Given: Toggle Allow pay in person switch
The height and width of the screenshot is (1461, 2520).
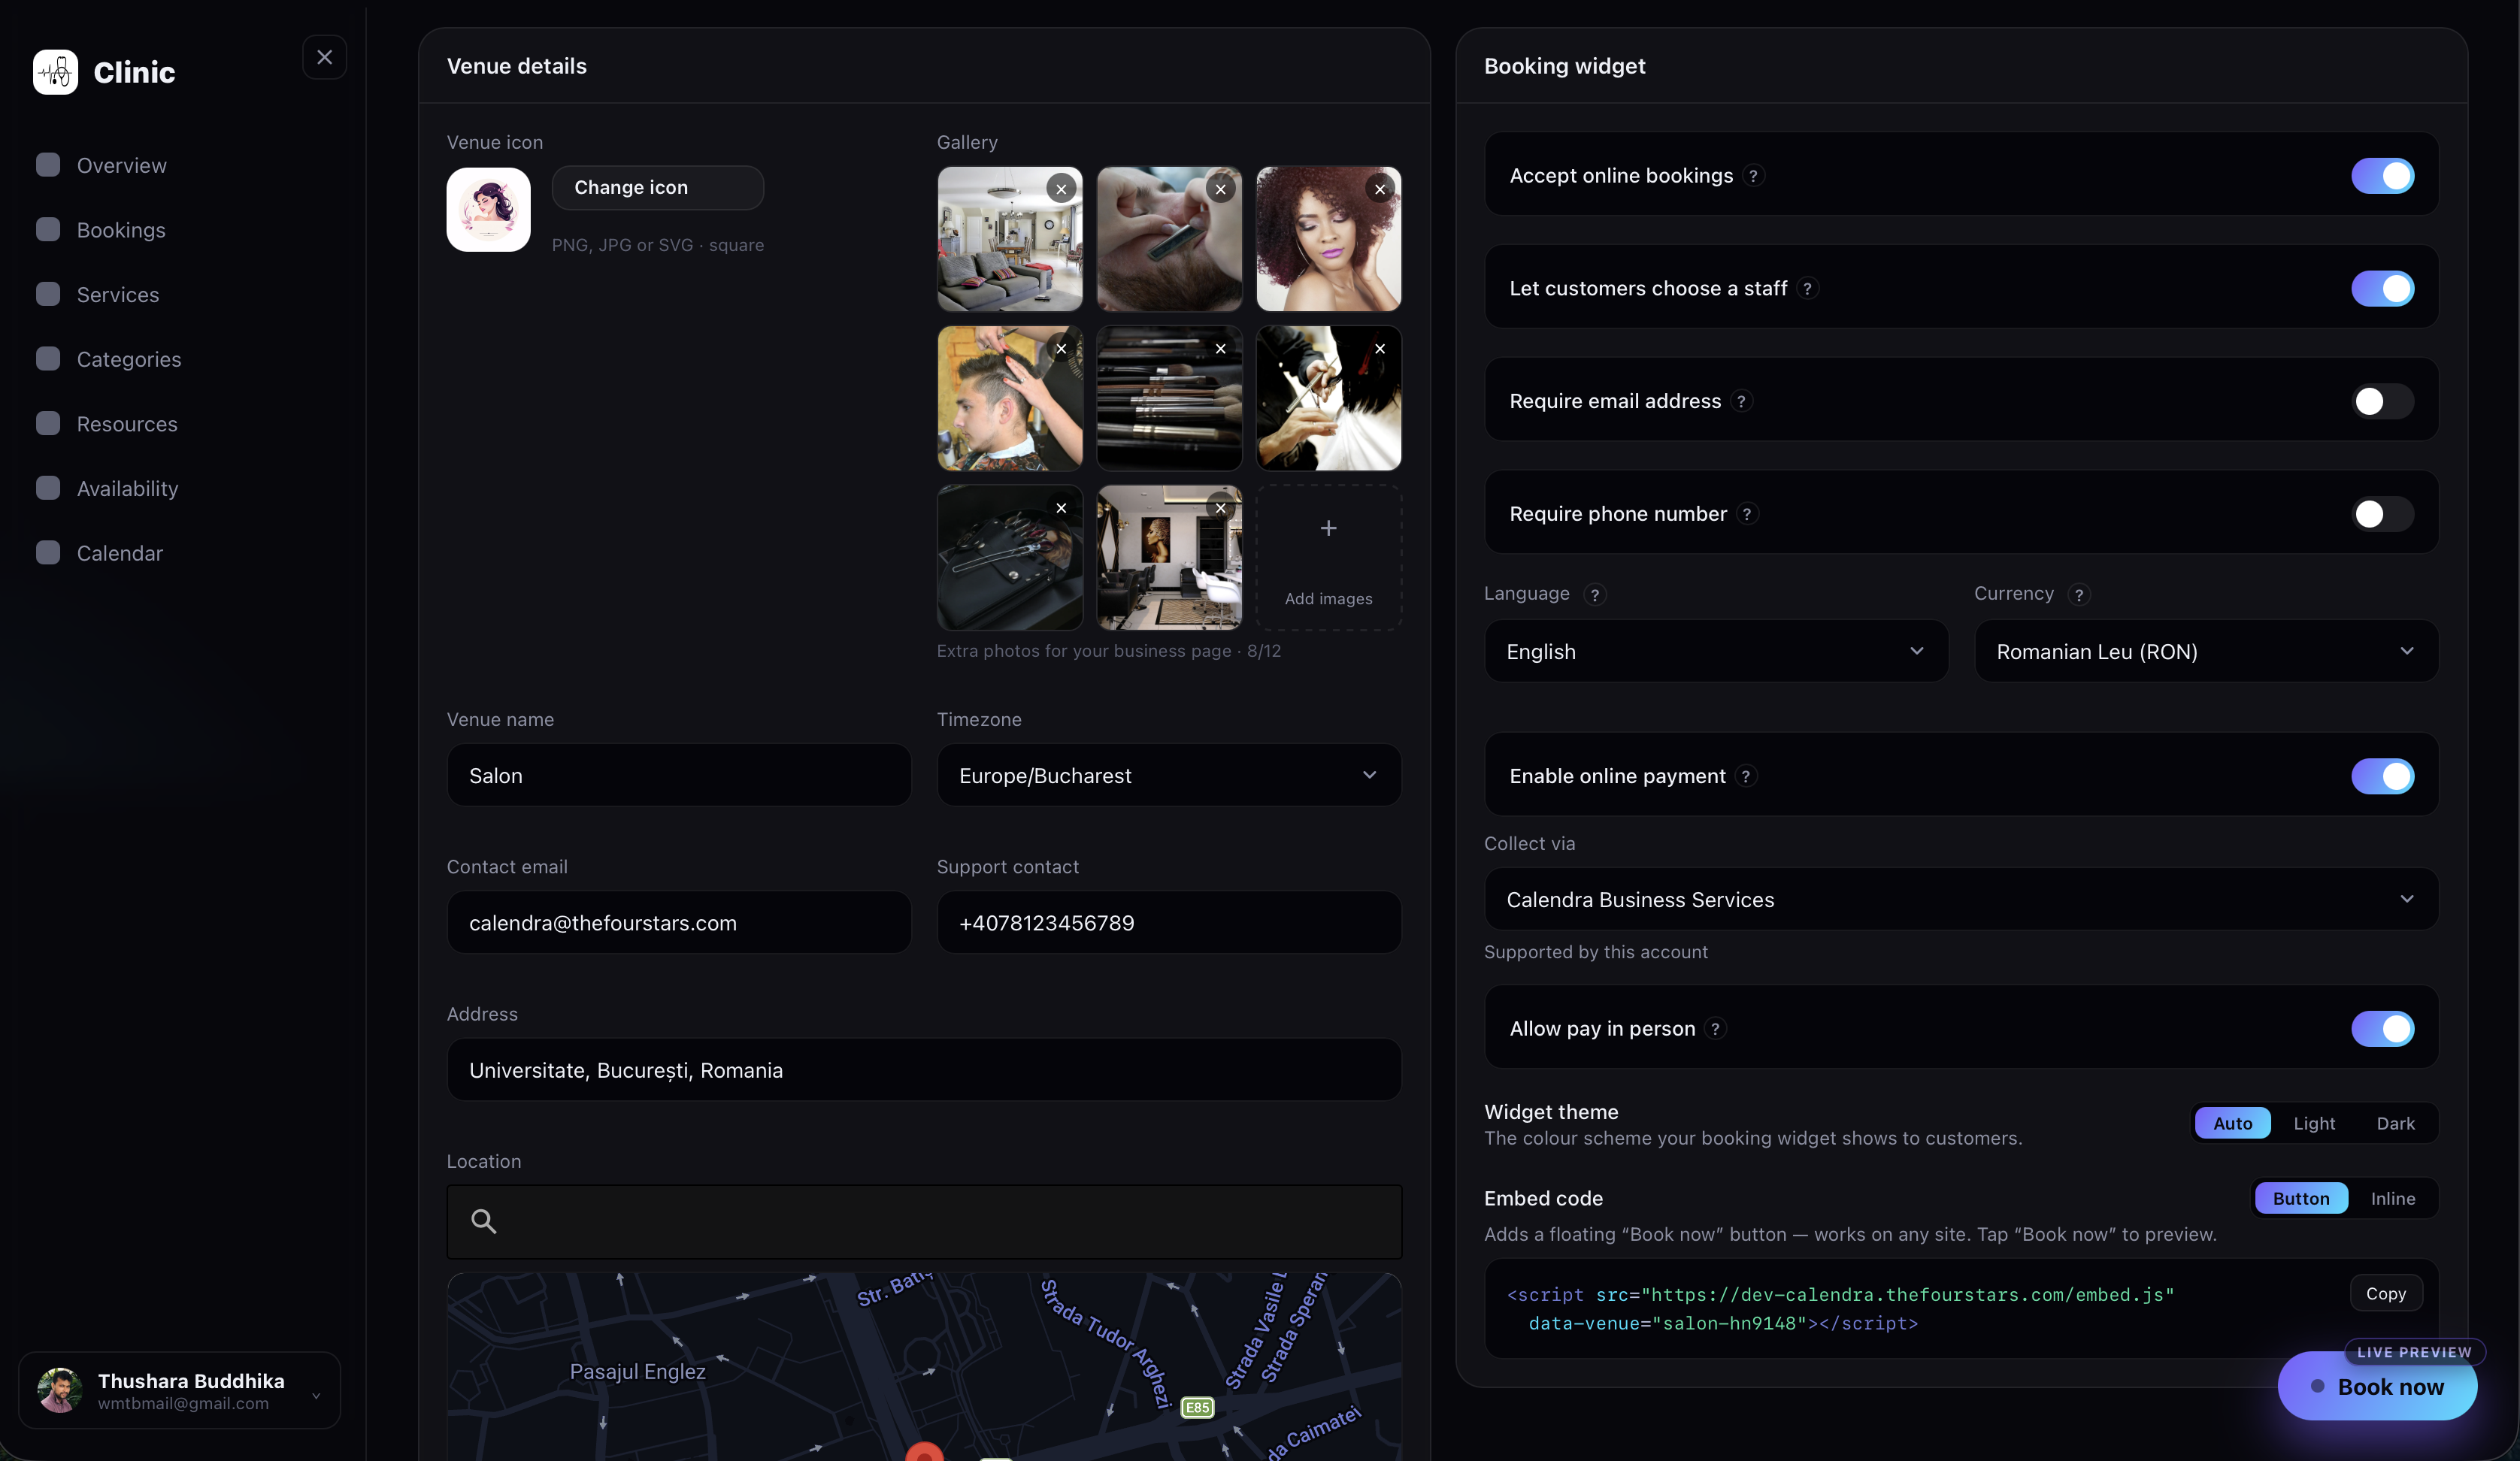Looking at the screenshot, I should (x=2382, y=1029).
